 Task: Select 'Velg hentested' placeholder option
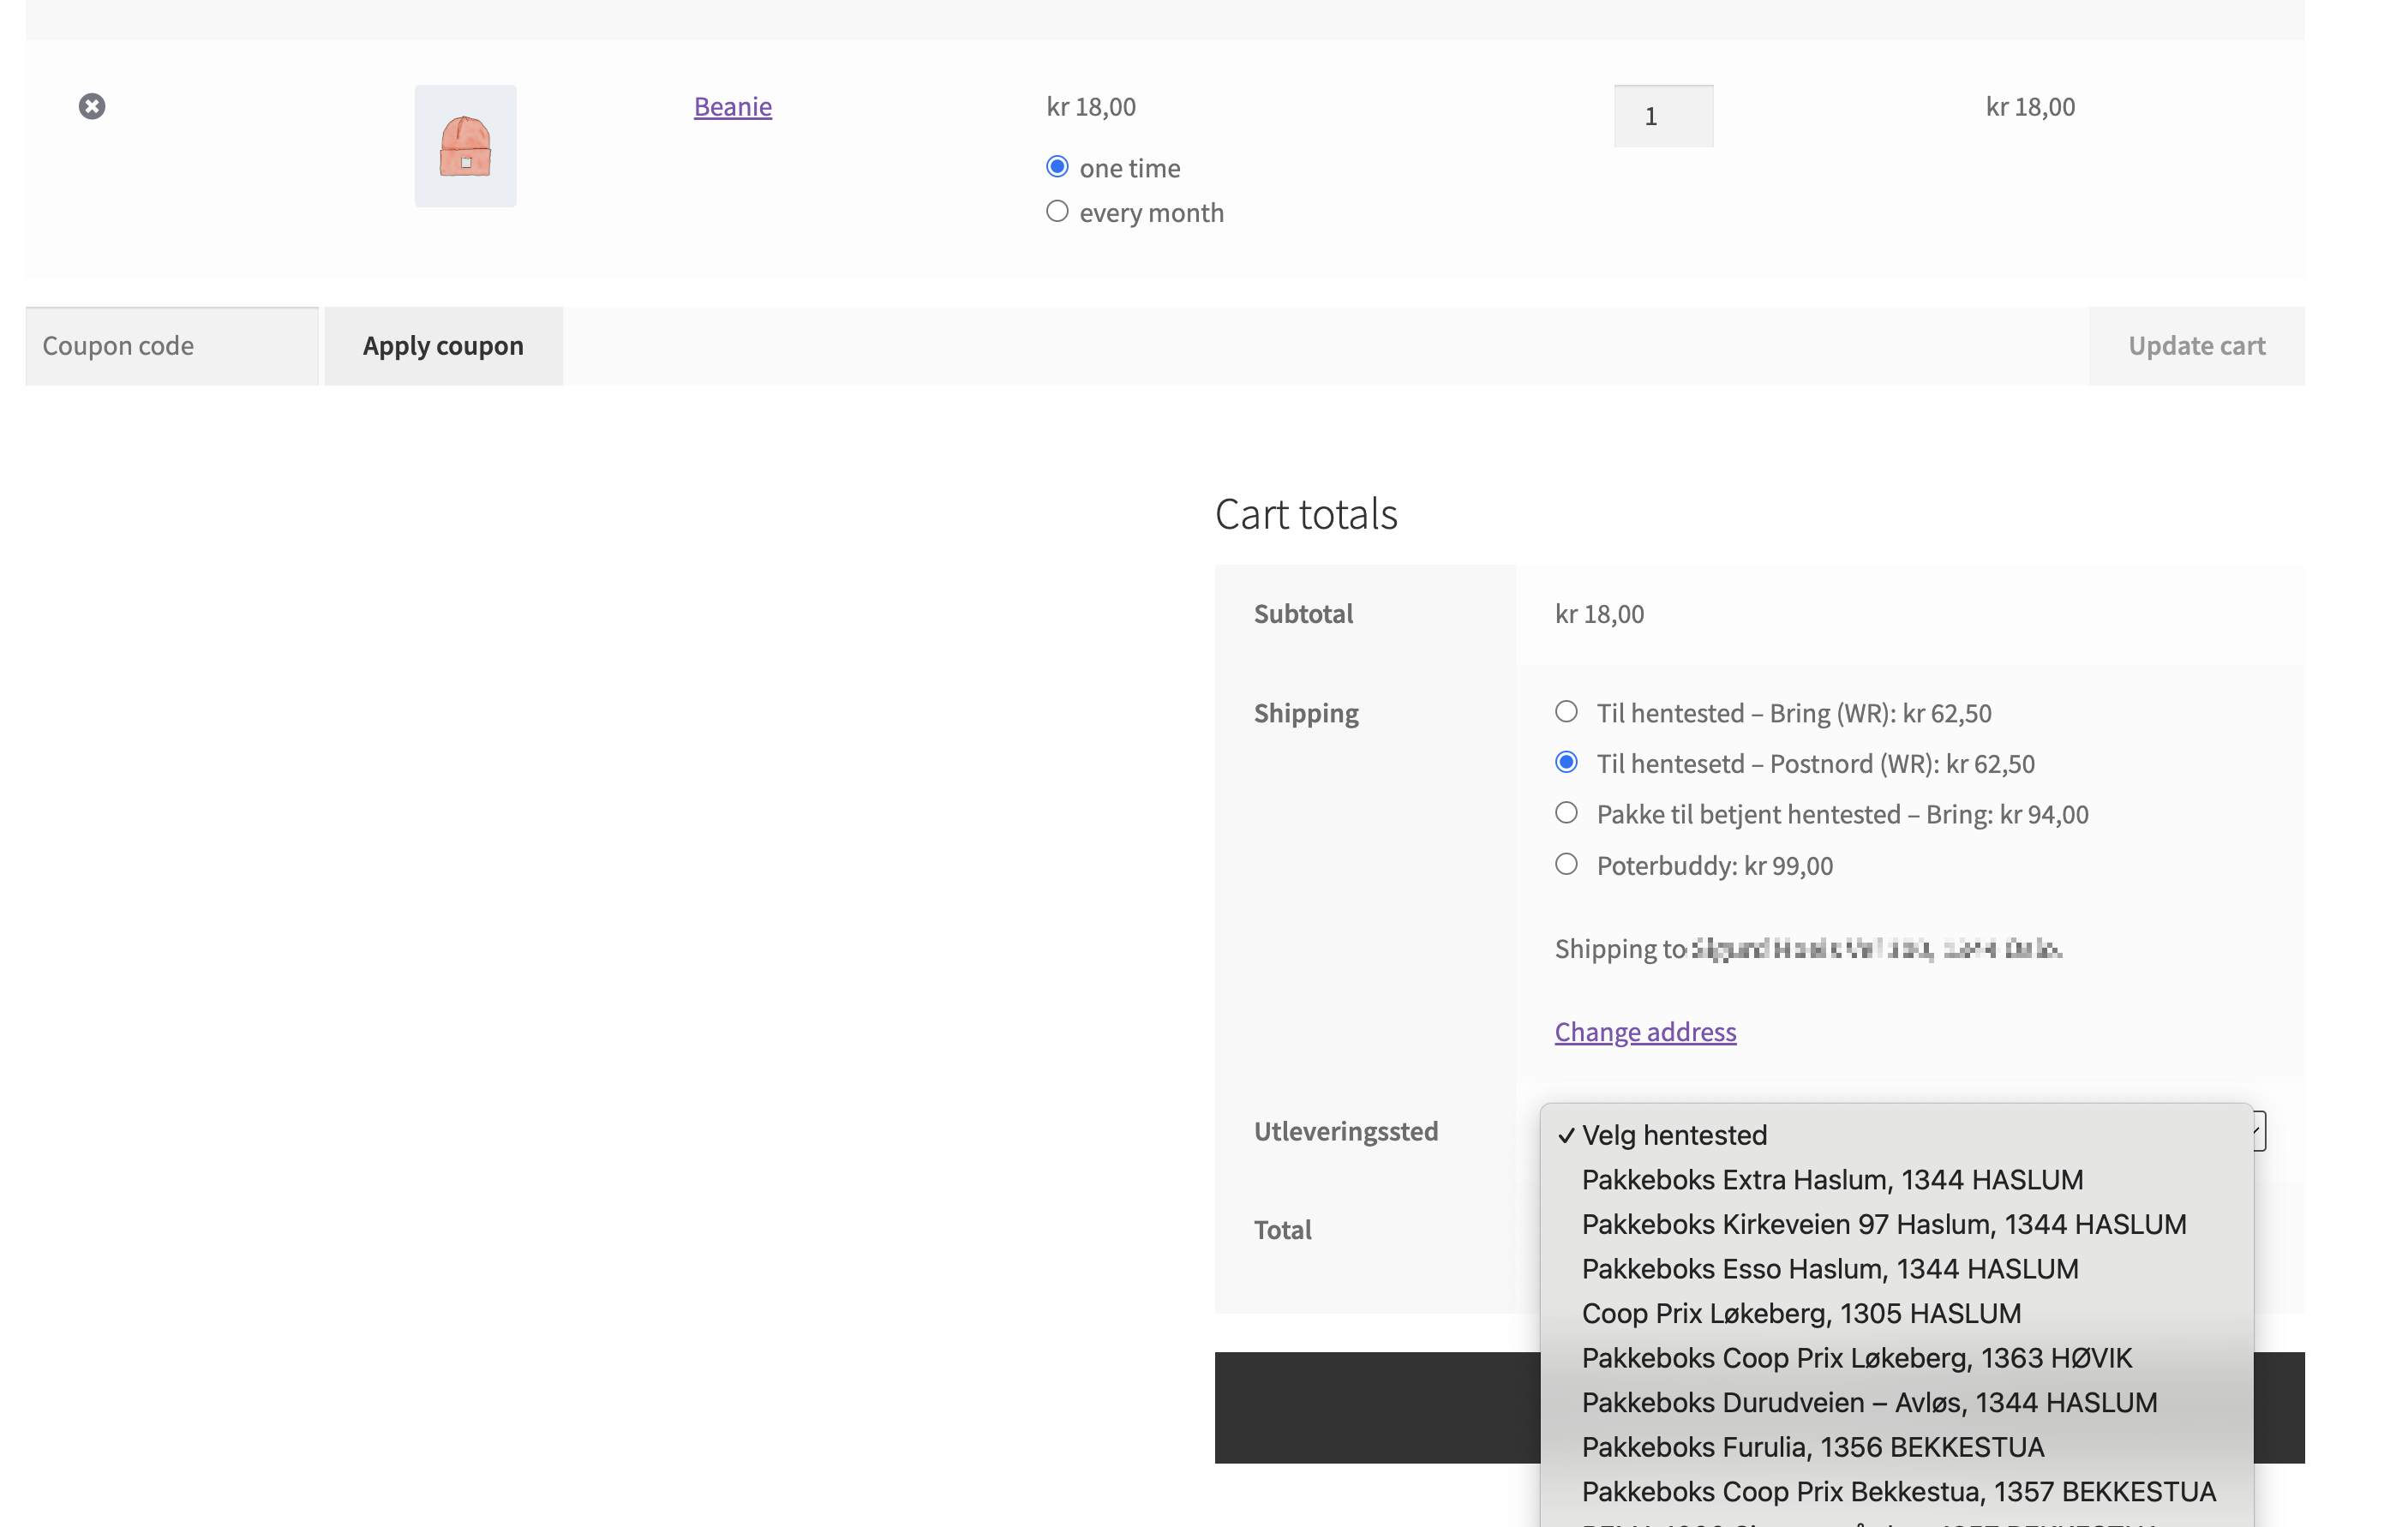click(1896, 1135)
